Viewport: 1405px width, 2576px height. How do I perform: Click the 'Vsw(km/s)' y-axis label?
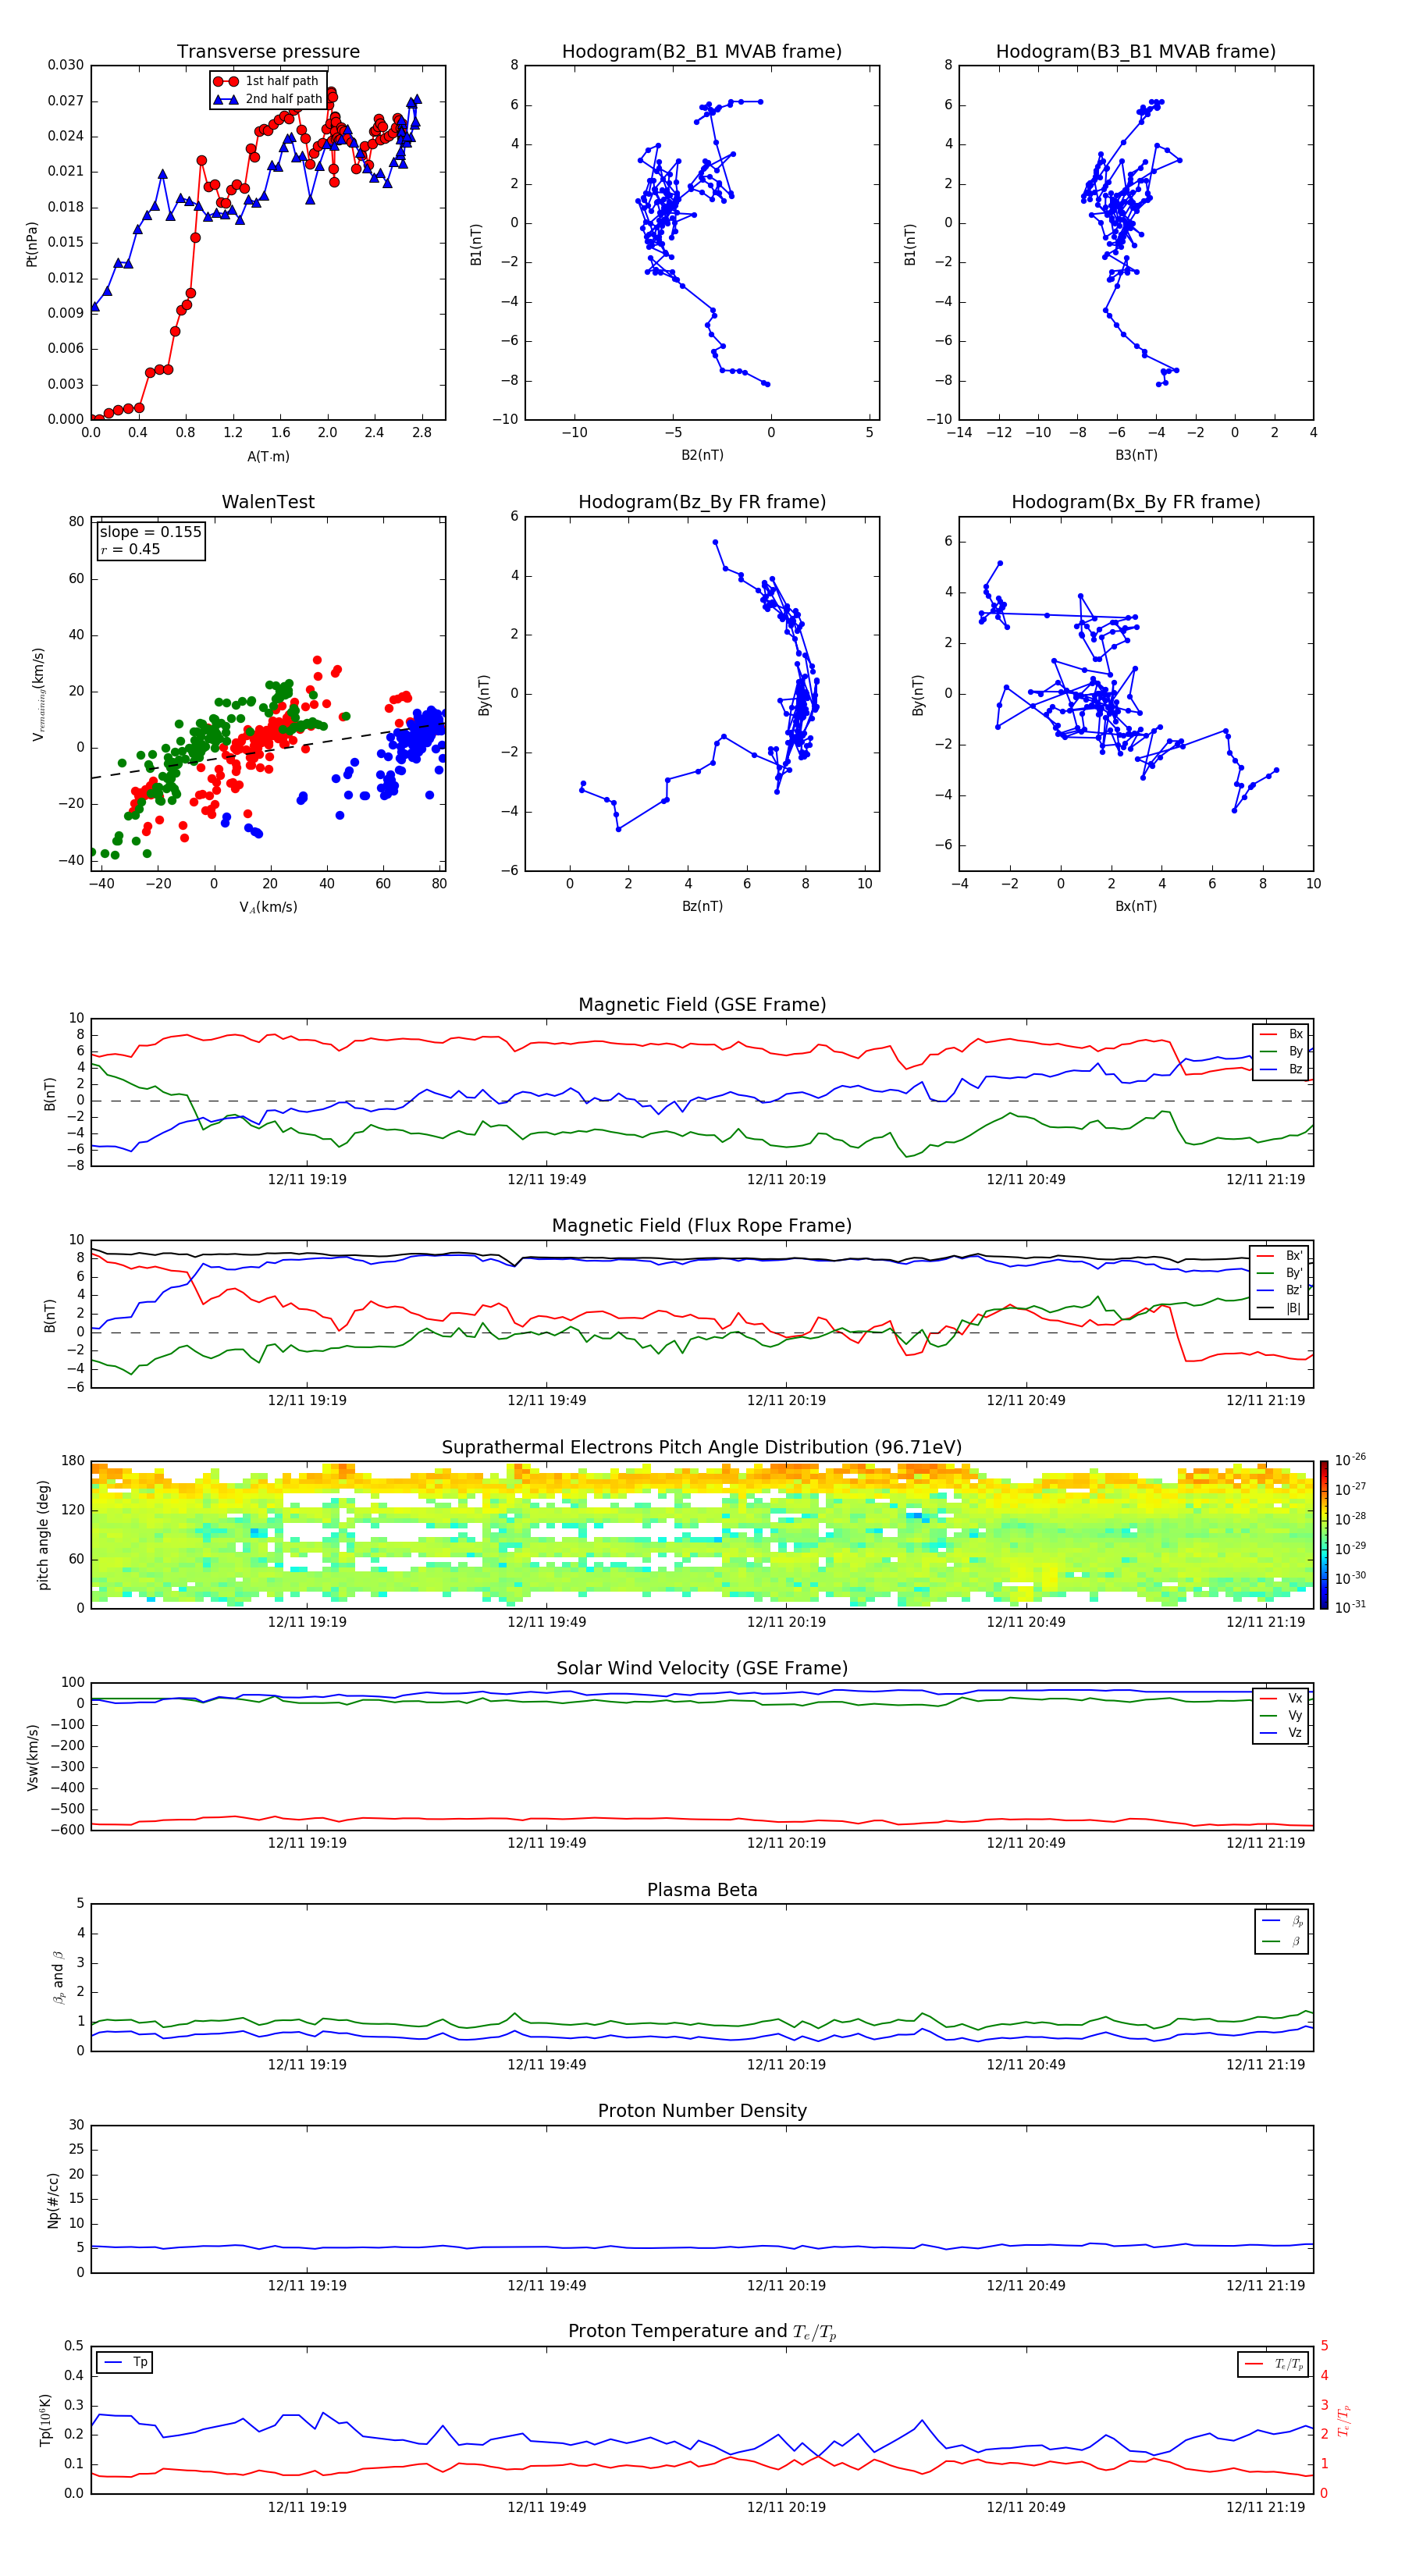point(32,1757)
